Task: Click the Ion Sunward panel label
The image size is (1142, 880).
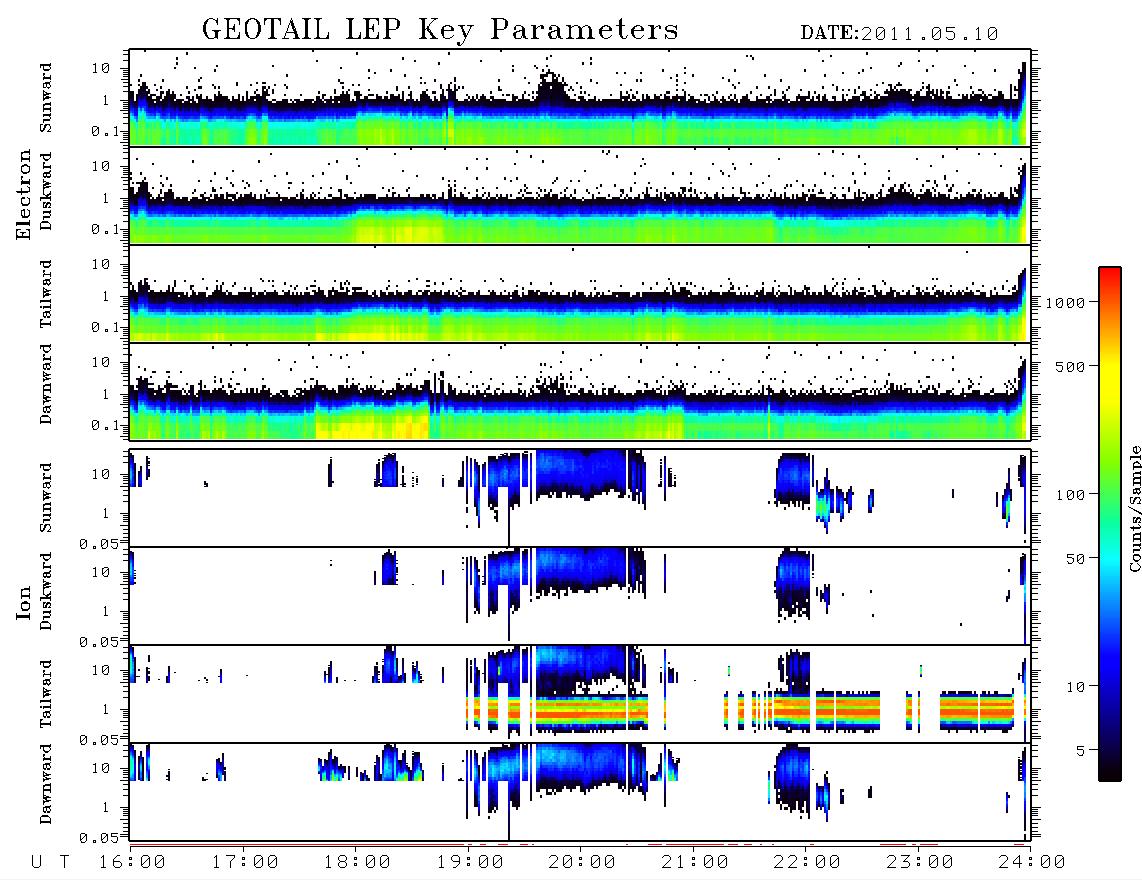Action: (x=46, y=498)
